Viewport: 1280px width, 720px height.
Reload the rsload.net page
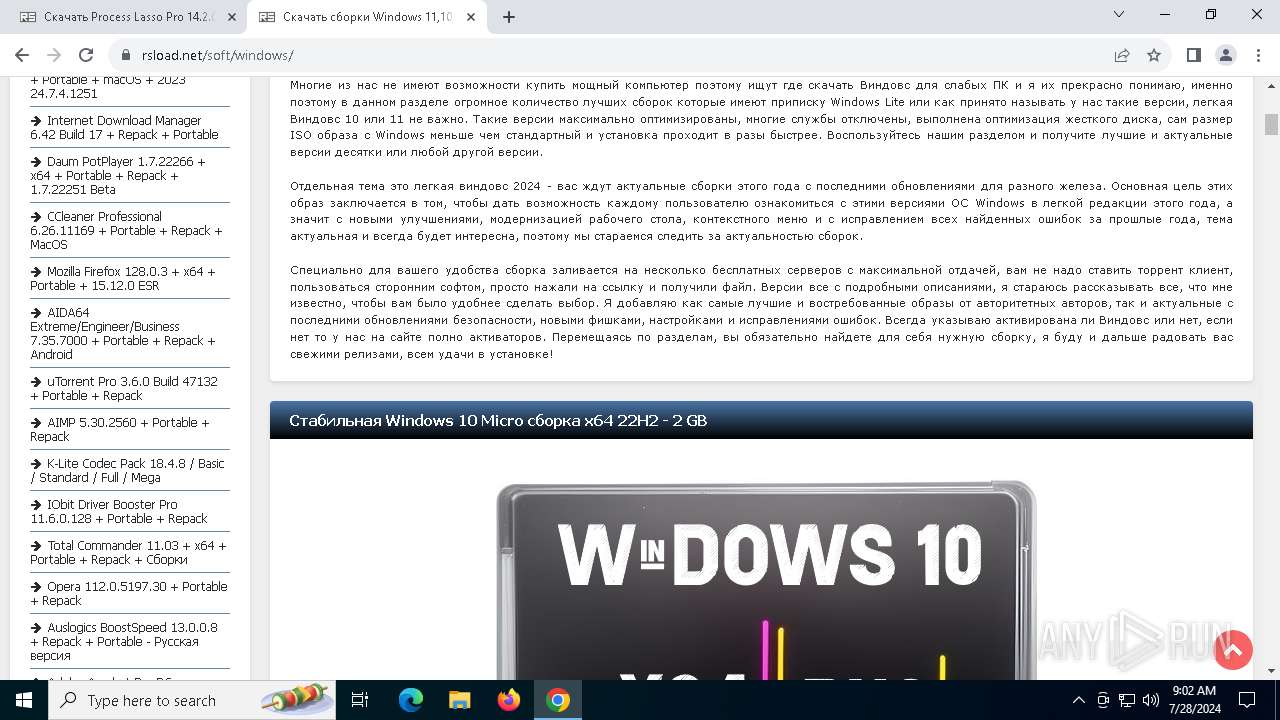[x=86, y=55]
